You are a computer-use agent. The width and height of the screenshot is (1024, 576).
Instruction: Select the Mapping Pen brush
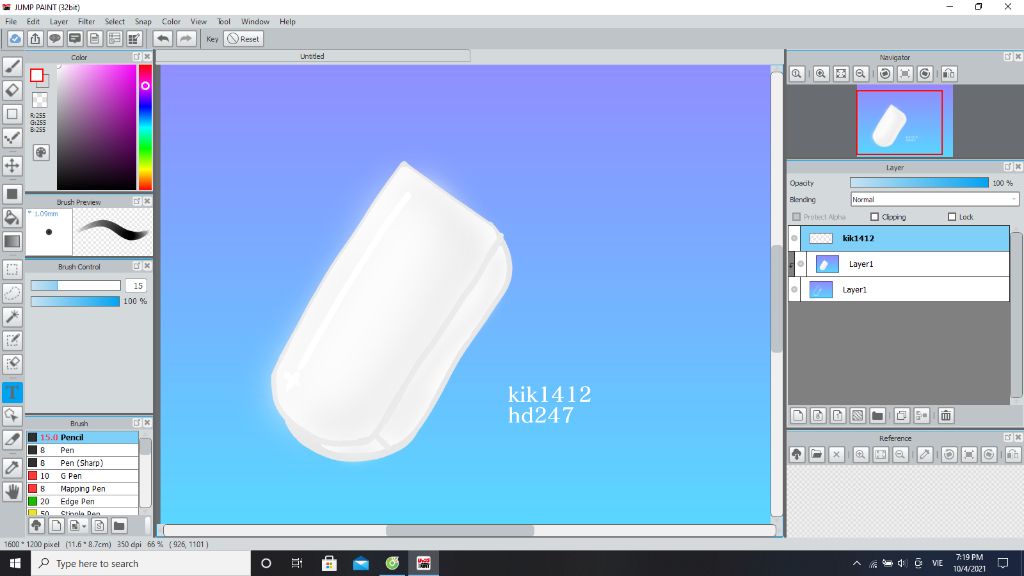tap(82, 488)
